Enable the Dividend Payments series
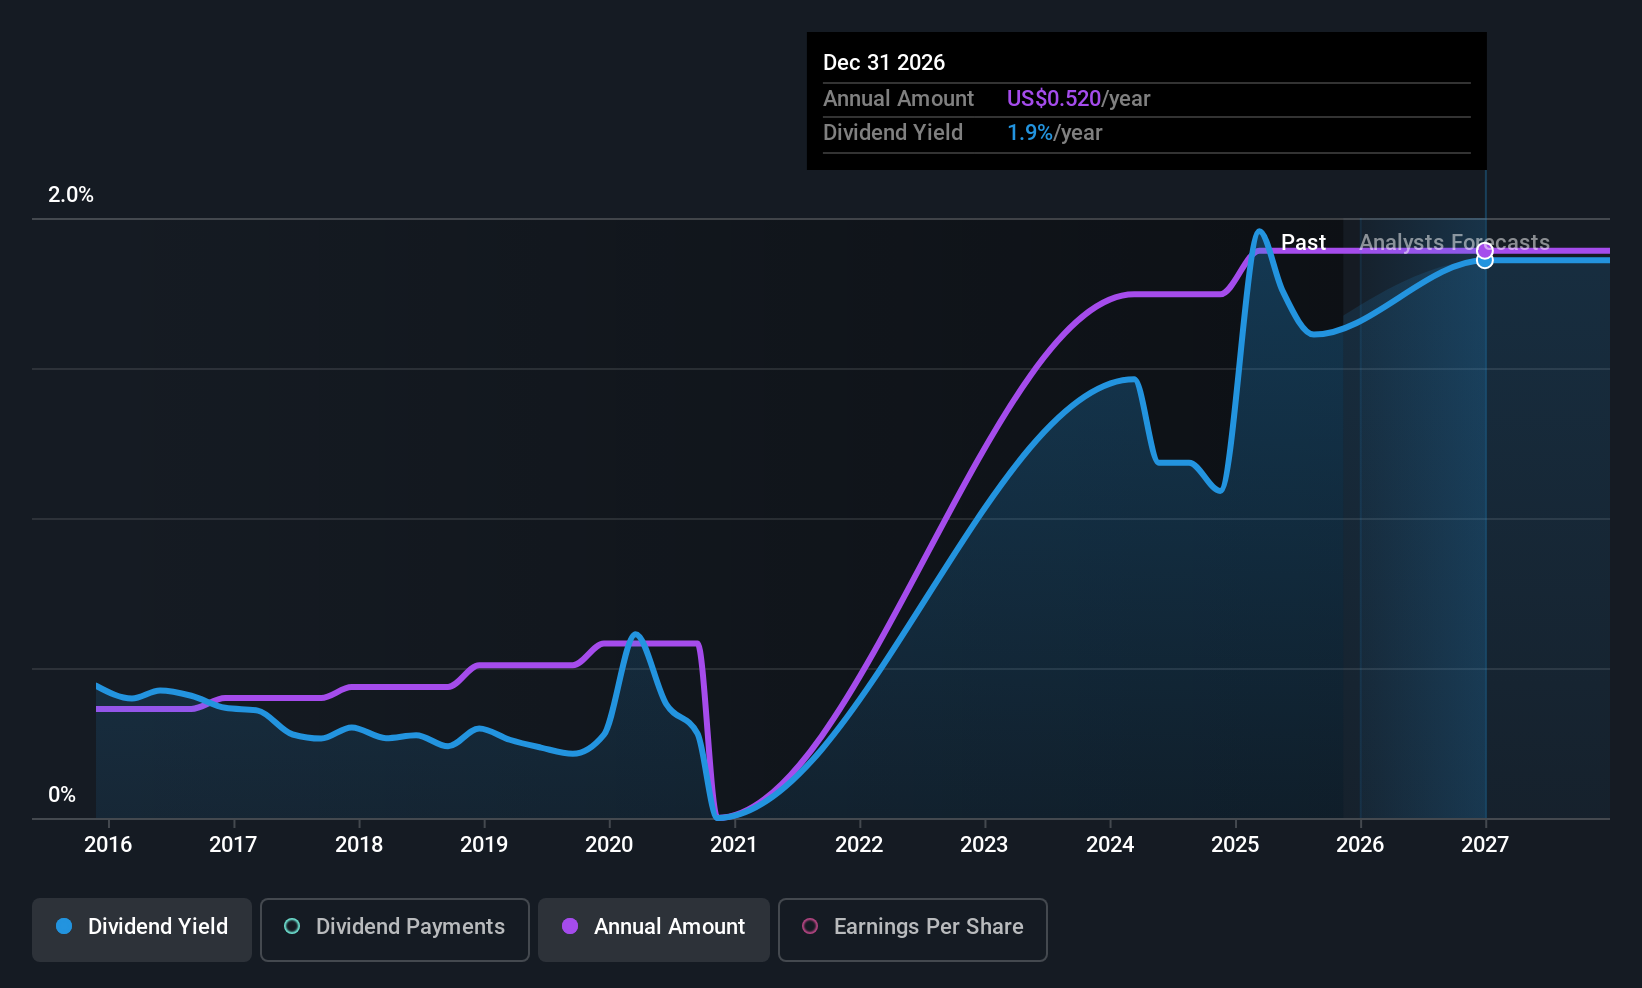This screenshot has width=1642, height=988. 394,929
